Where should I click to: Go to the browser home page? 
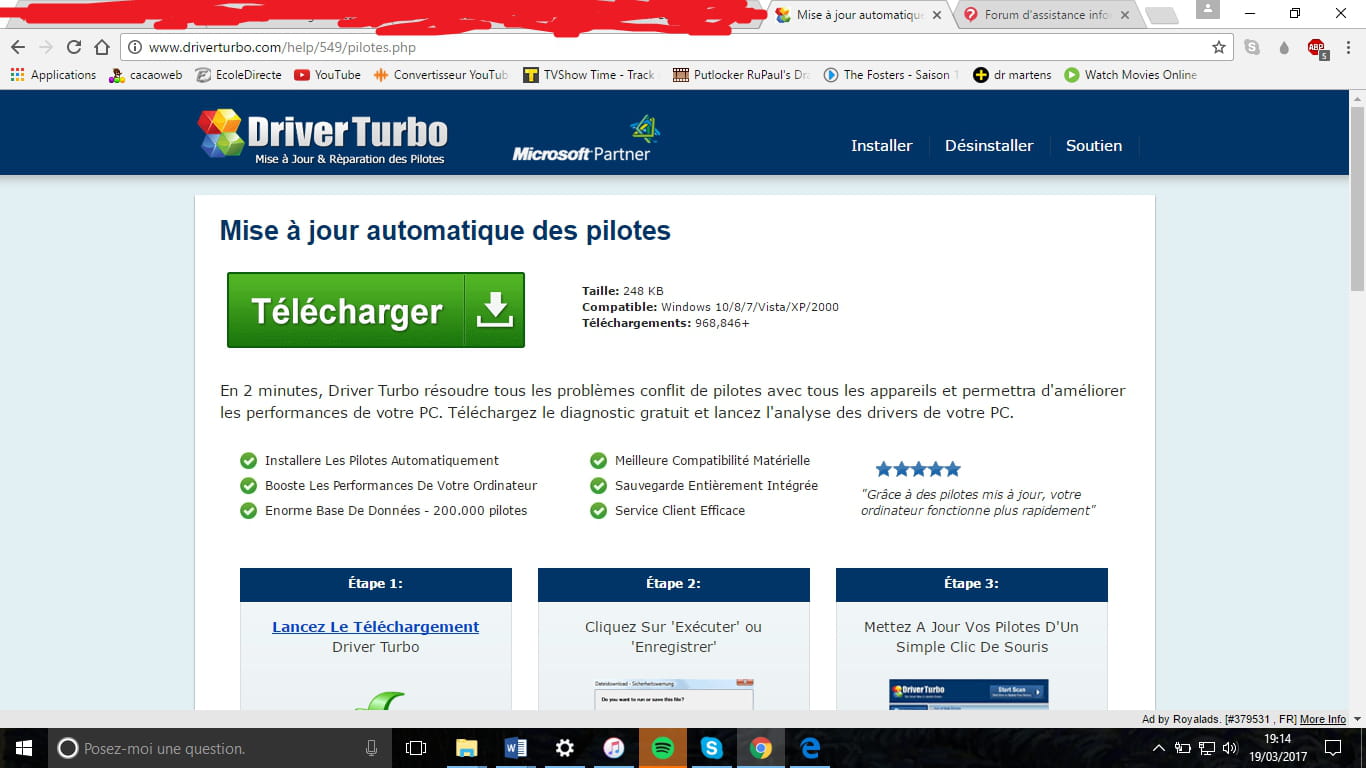[101, 47]
